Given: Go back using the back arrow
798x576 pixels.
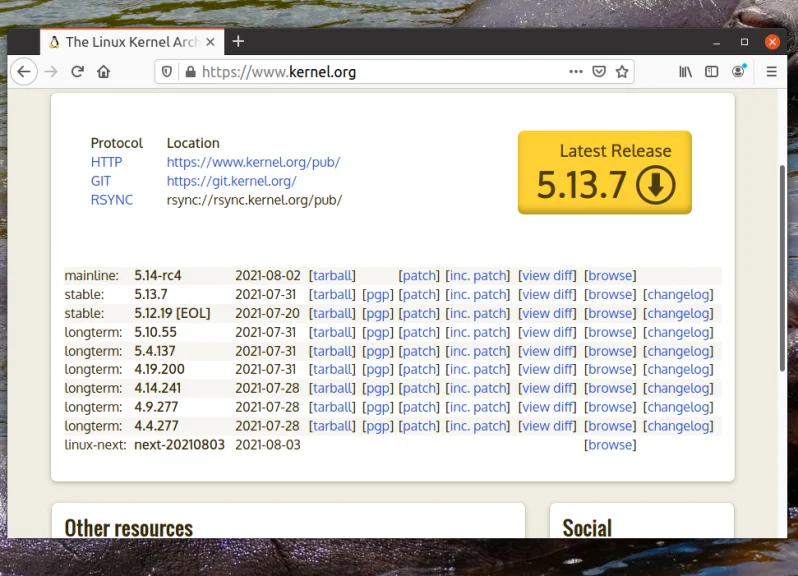Looking at the screenshot, I should click(23, 72).
